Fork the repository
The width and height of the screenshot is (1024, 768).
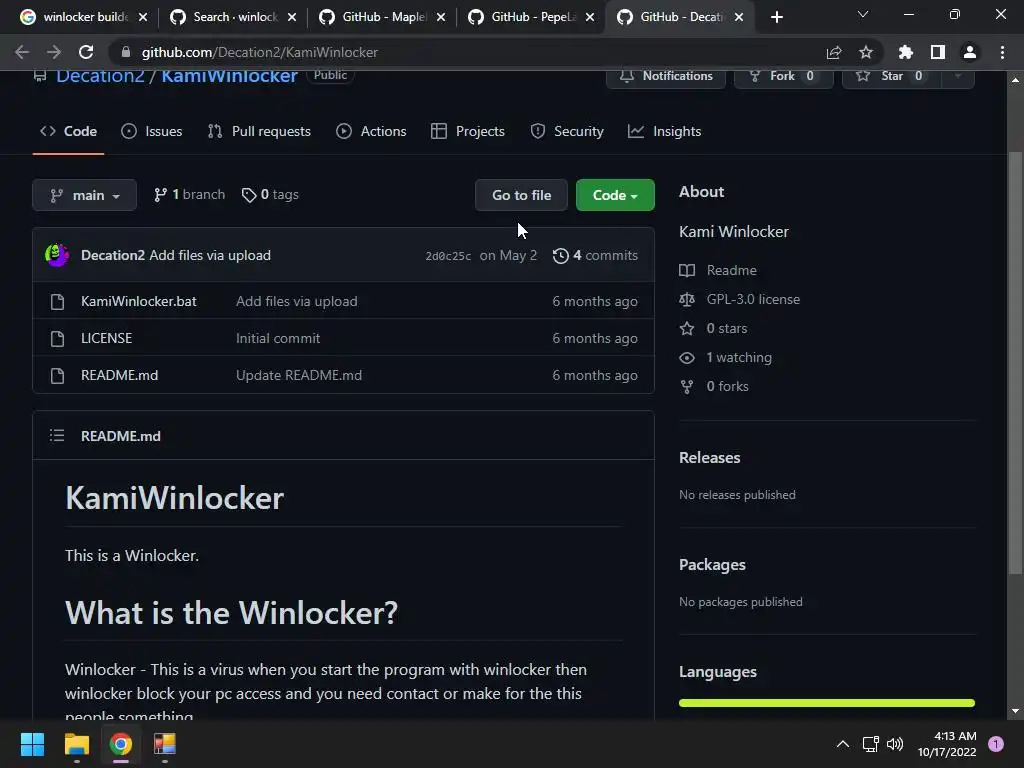point(783,76)
